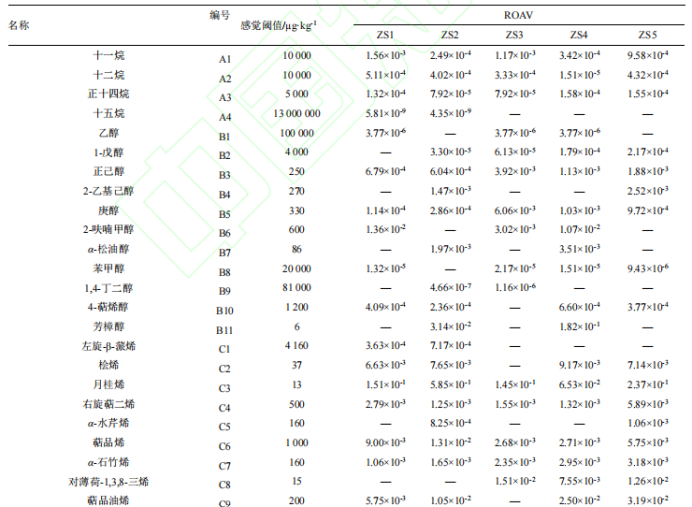This screenshot has width=692, height=507.
Task: Select the threshold value 81 000
Action: pyautogui.click(x=295, y=288)
